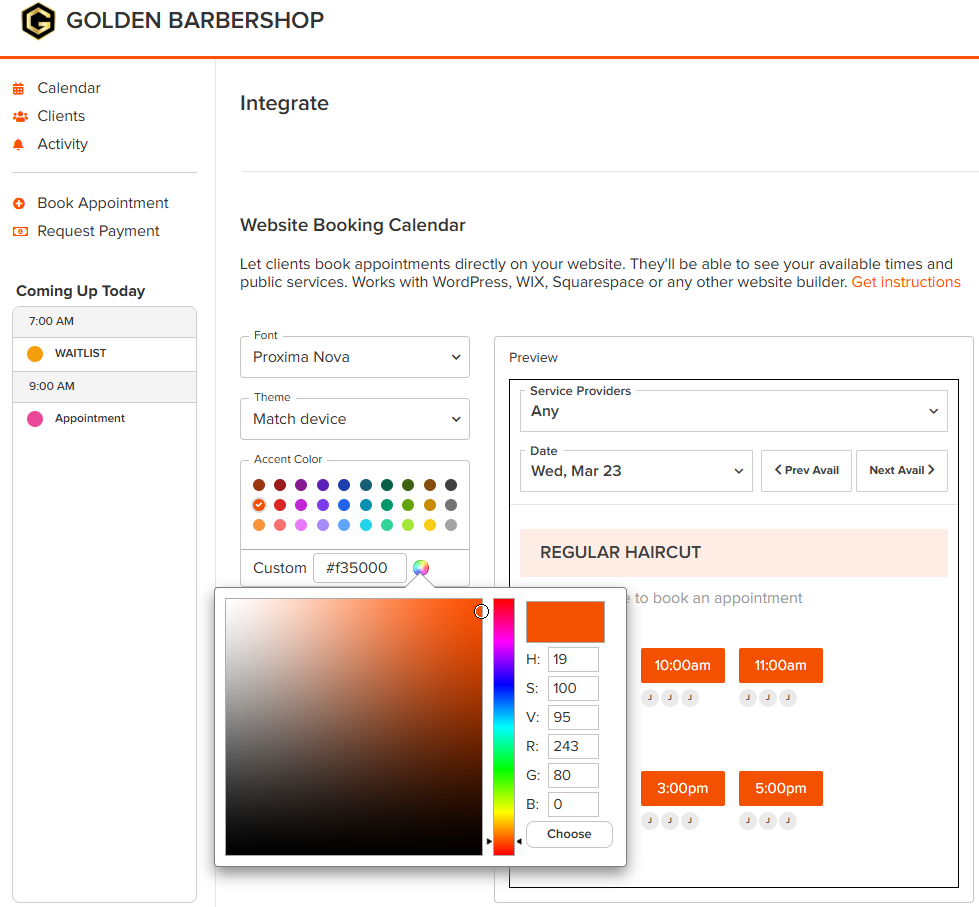Pick the selected orange-red checkmarked accent swatch
This screenshot has width=979, height=907.
point(259,505)
